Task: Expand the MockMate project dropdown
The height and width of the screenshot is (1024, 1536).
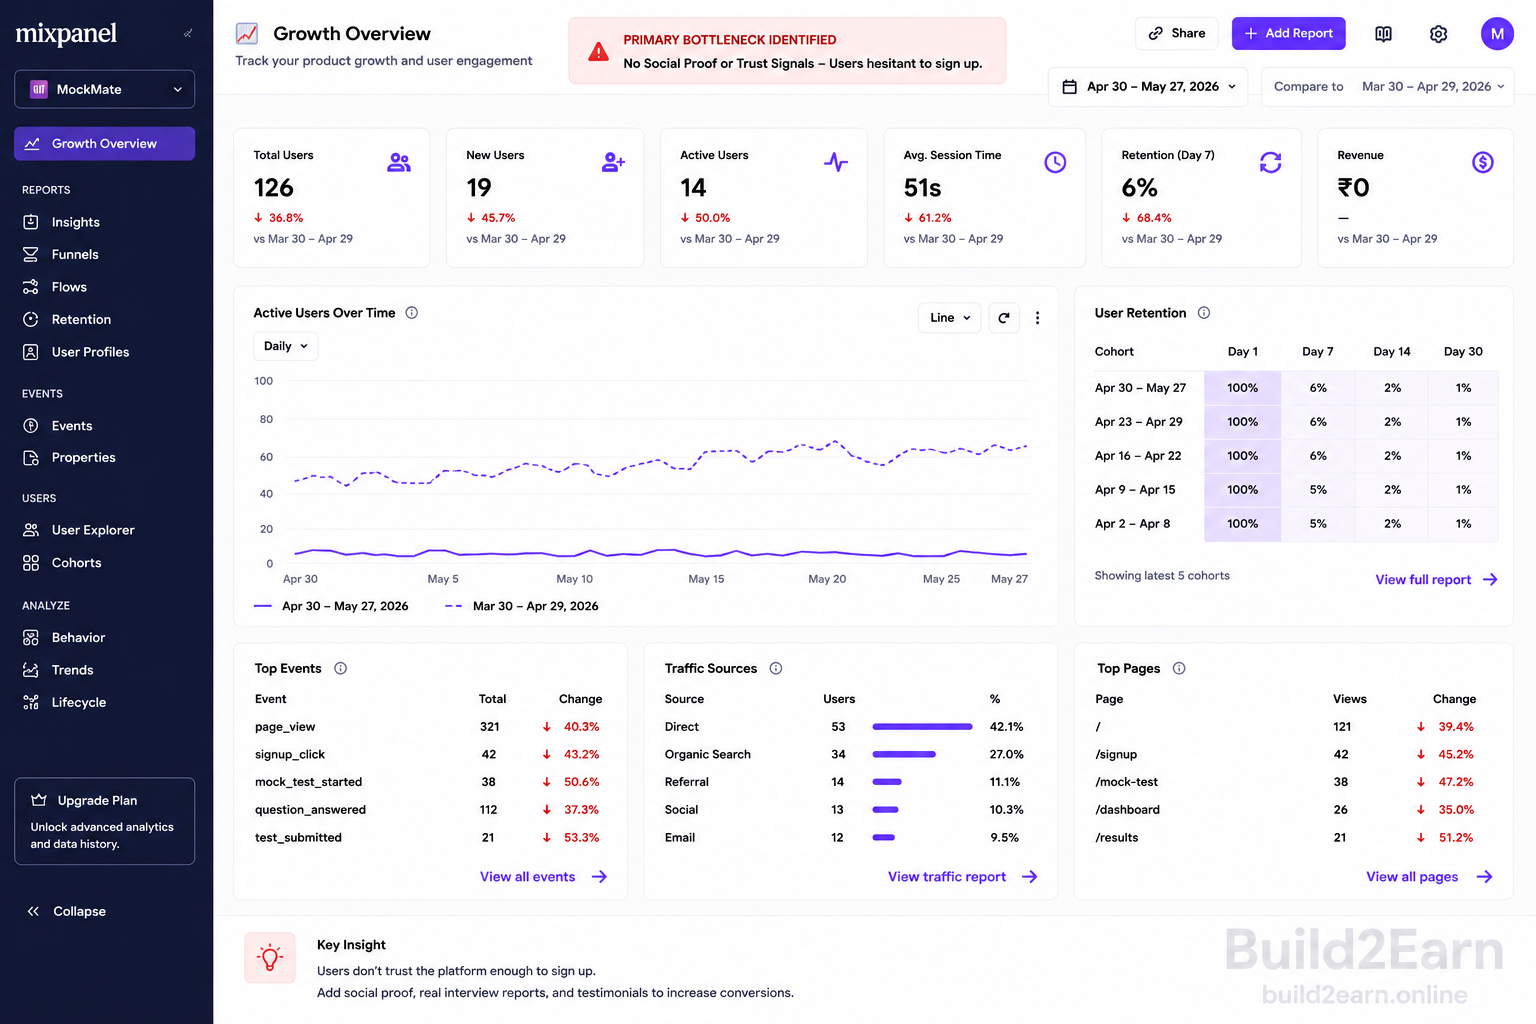Action: (105, 89)
